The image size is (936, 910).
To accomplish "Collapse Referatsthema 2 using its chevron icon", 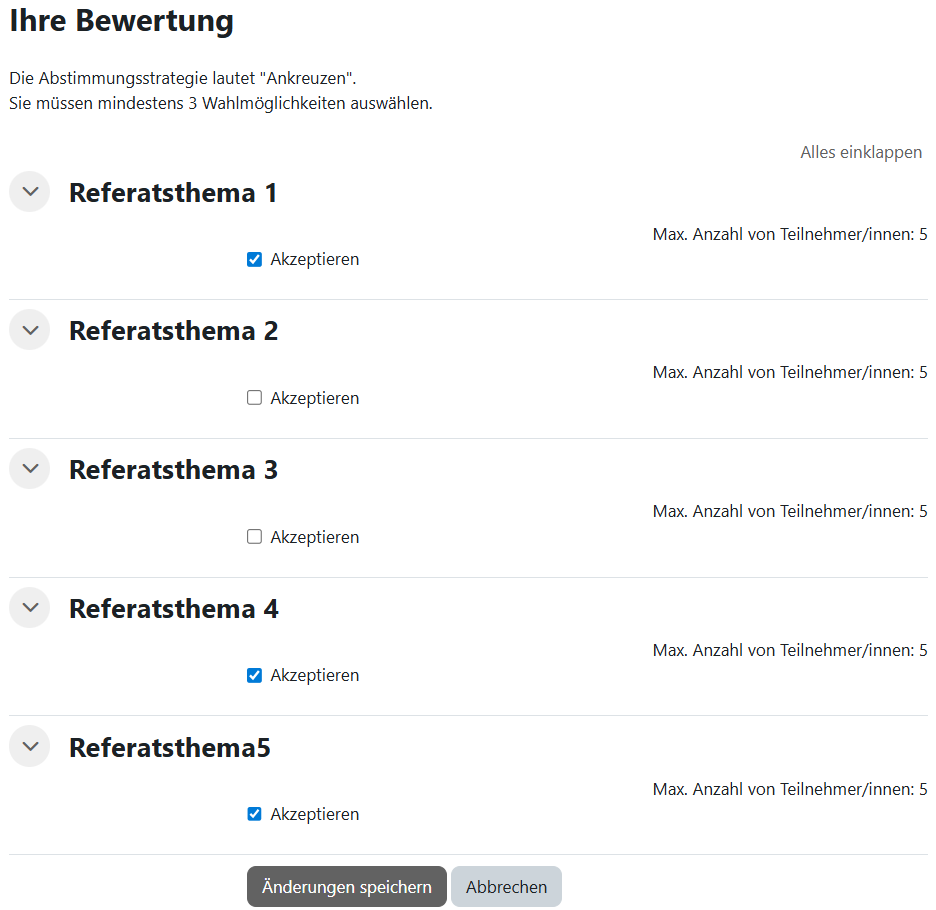I will 30,330.
